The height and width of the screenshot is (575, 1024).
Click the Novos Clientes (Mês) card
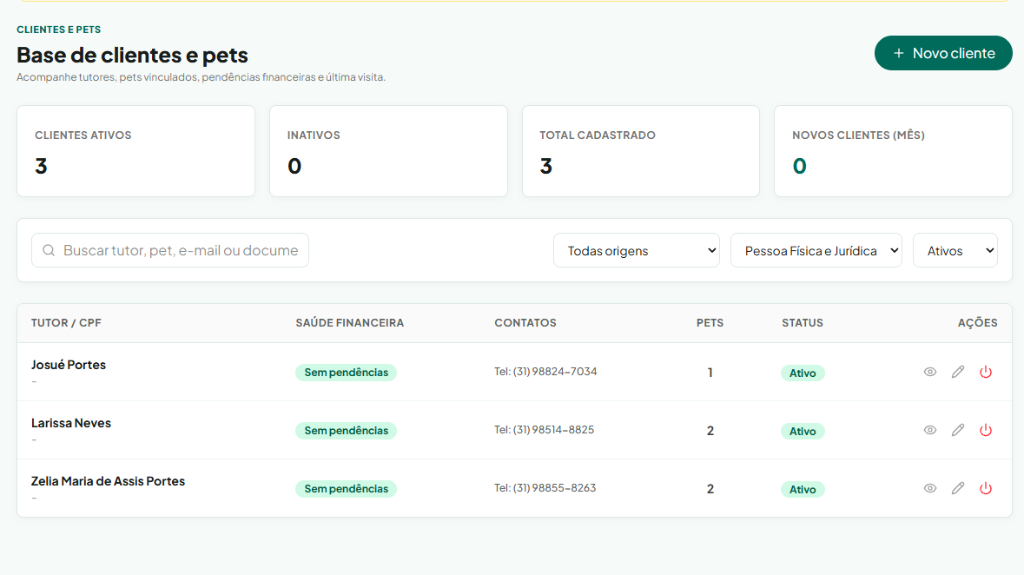(893, 151)
